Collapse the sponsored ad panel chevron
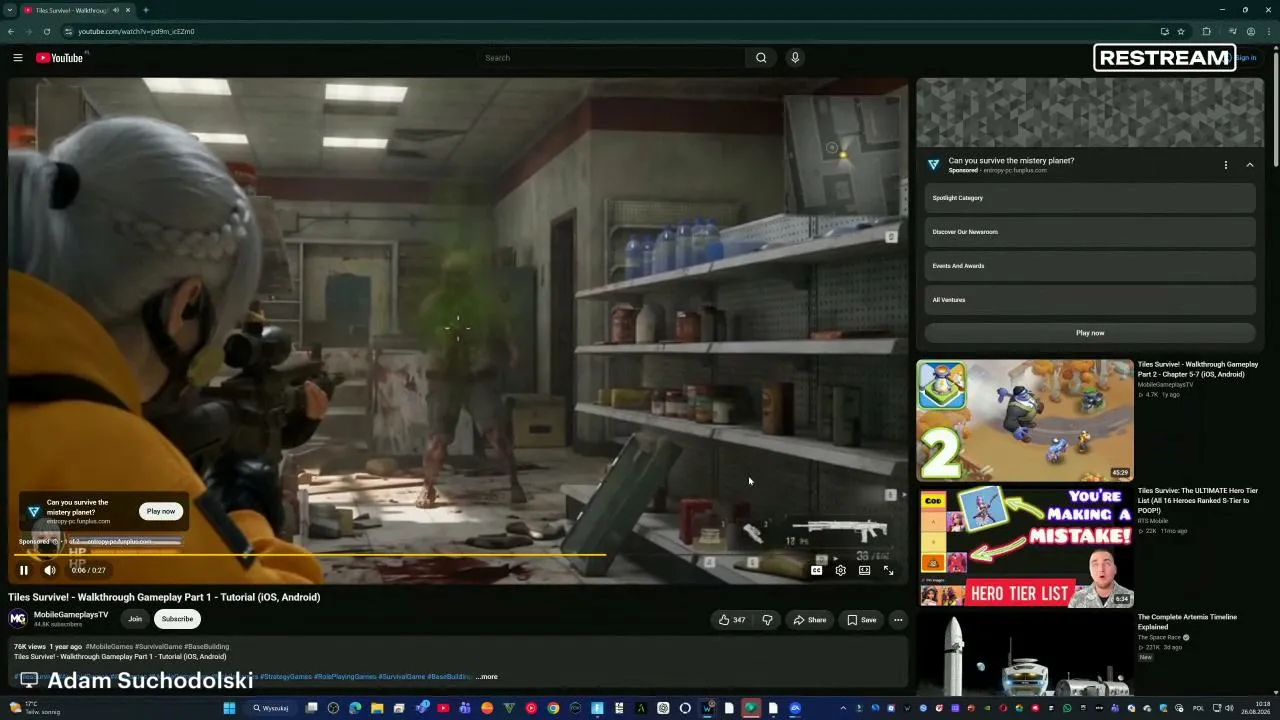Image resolution: width=1280 pixels, height=720 pixels. (x=1249, y=165)
